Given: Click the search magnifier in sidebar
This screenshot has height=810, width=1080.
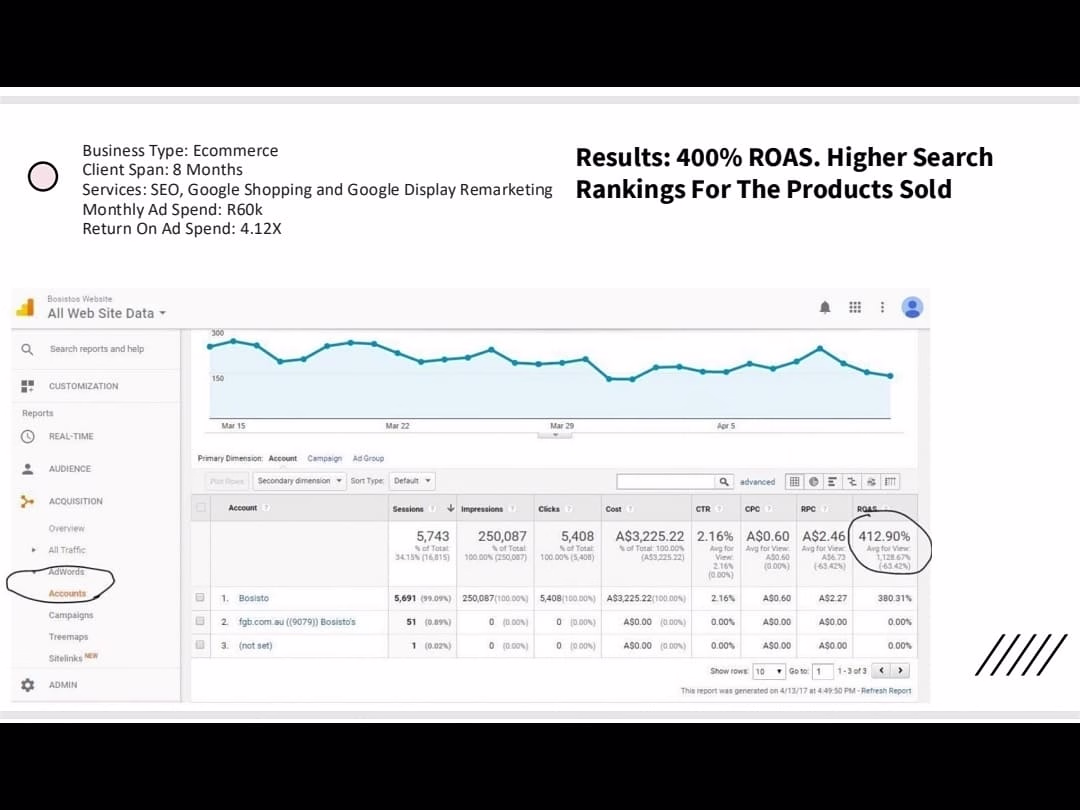Looking at the screenshot, I should 28,349.
